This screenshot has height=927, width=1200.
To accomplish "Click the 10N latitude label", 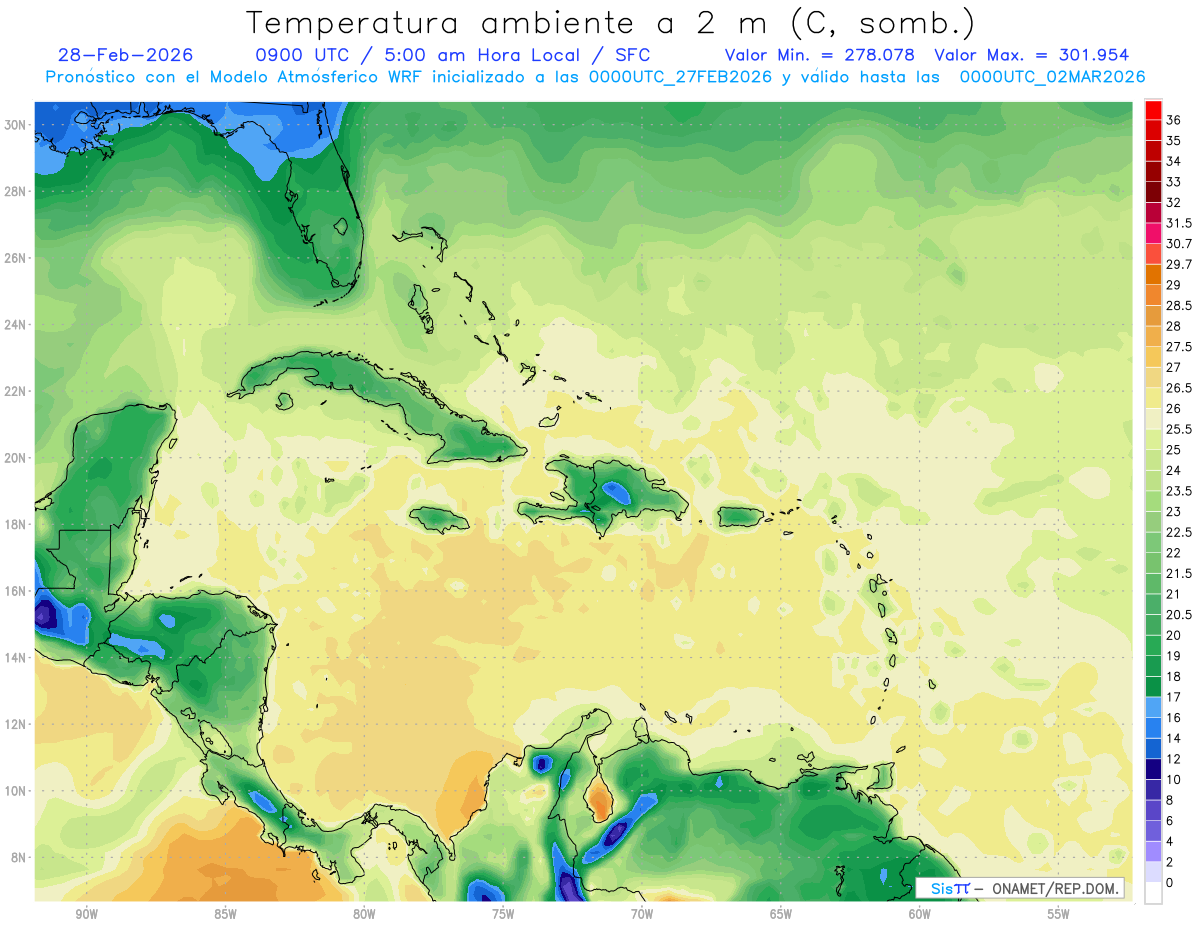I will coord(15,790).
